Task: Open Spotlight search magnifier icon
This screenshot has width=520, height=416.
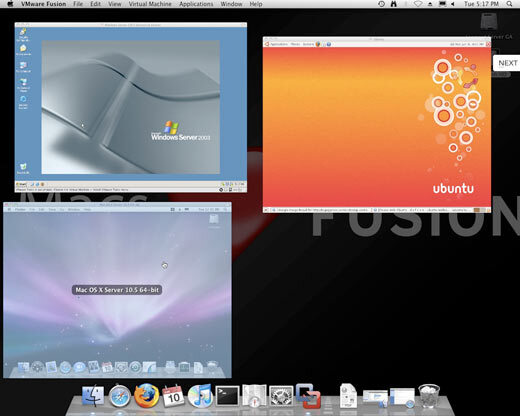Action: click(509, 4)
